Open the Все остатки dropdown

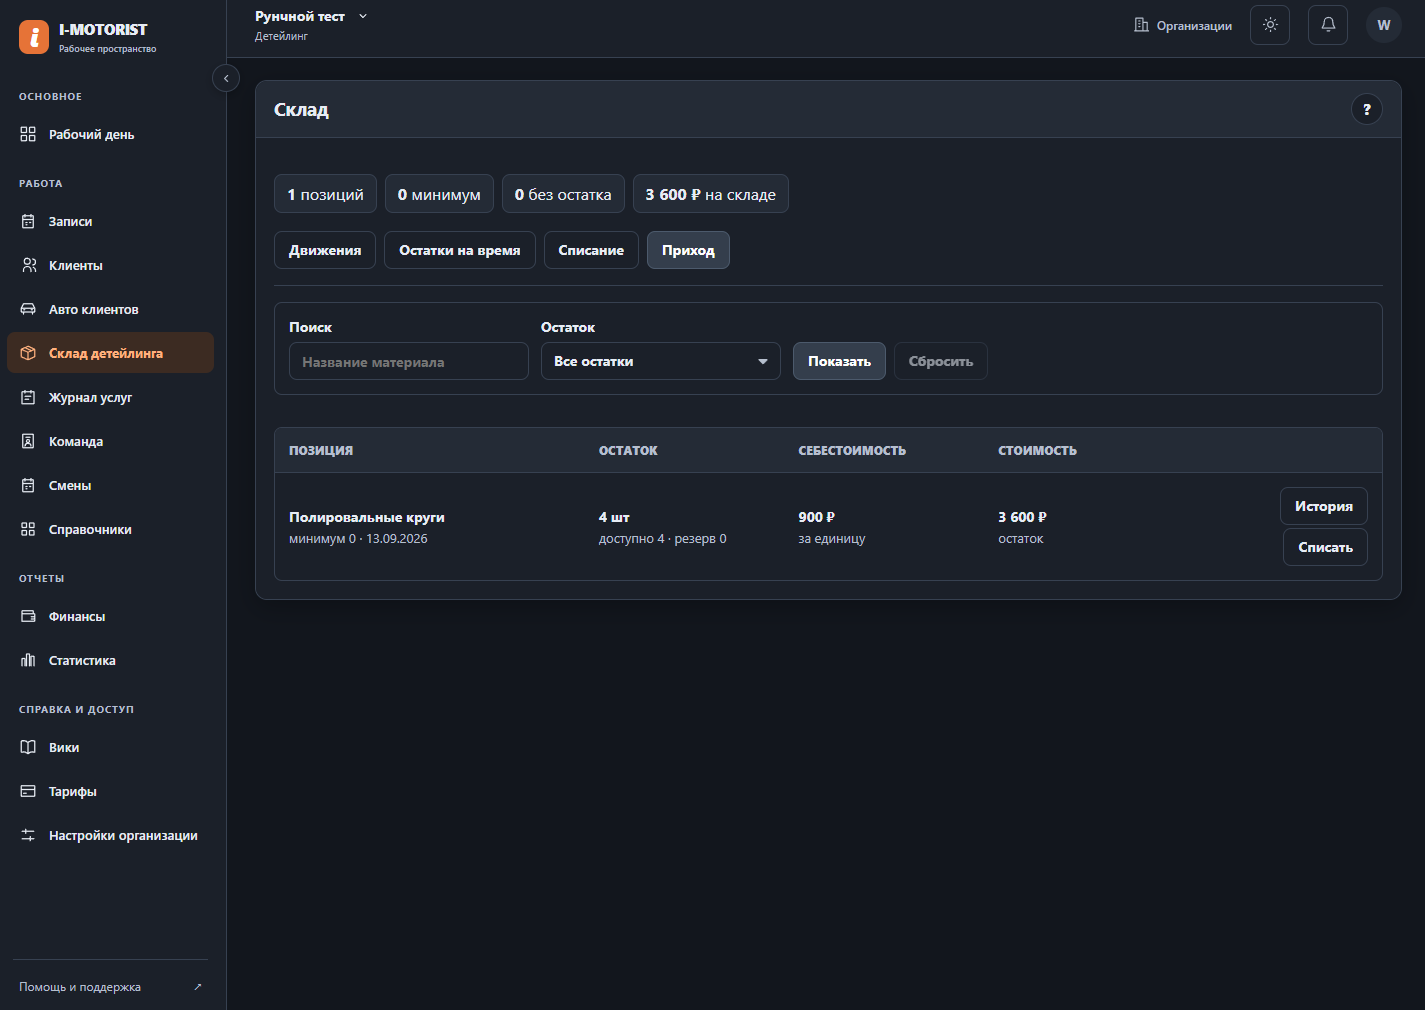[661, 361]
